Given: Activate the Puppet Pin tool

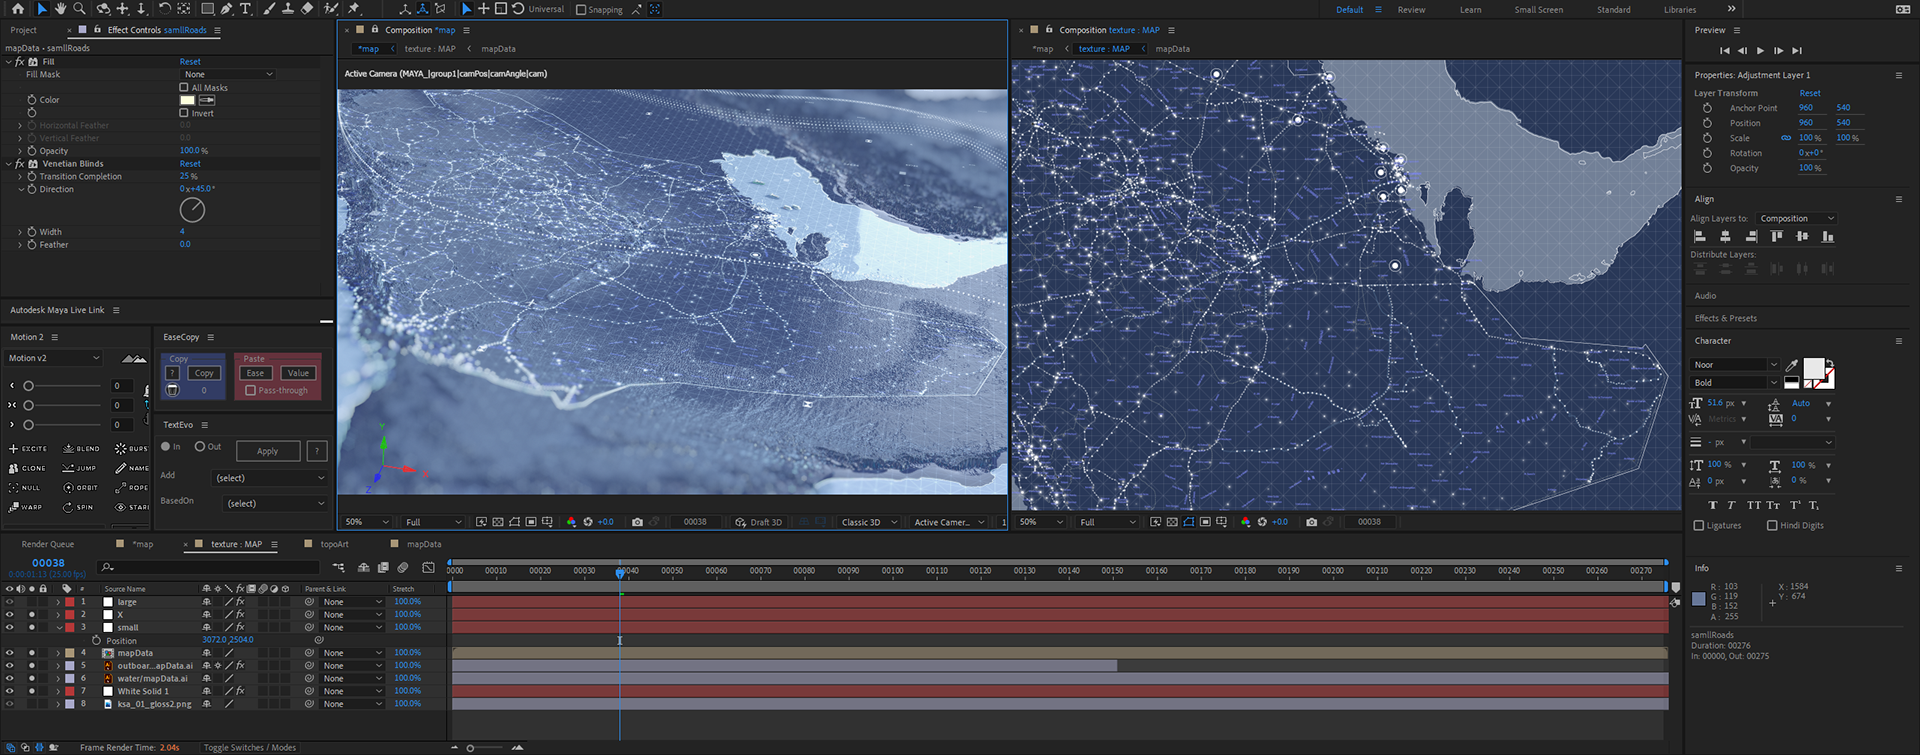Looking at the screenshot, I should (353, 9).
